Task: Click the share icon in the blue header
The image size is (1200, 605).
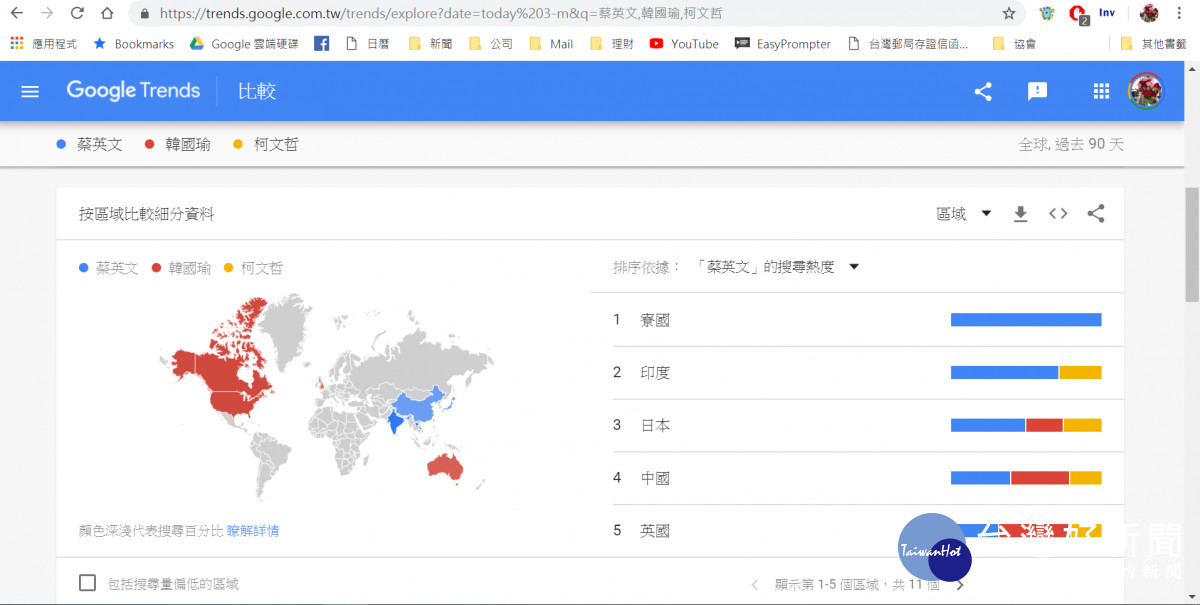Action: [x=983, y=91]
